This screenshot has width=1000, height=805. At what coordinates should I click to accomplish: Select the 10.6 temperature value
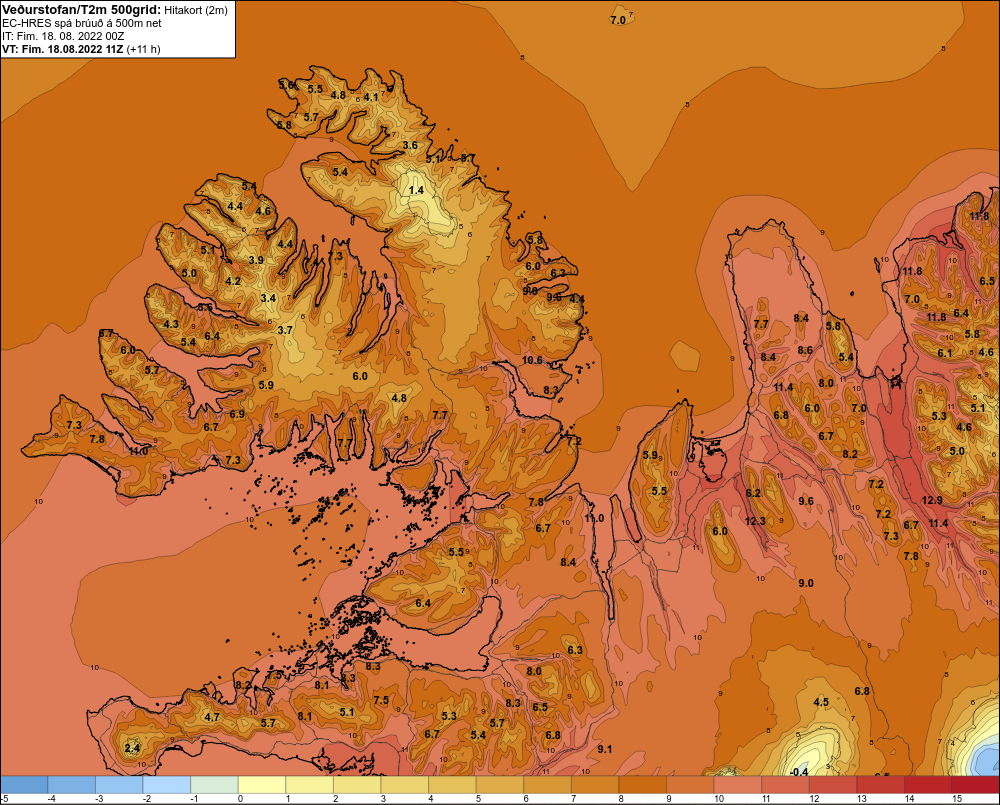click(532, 360)
